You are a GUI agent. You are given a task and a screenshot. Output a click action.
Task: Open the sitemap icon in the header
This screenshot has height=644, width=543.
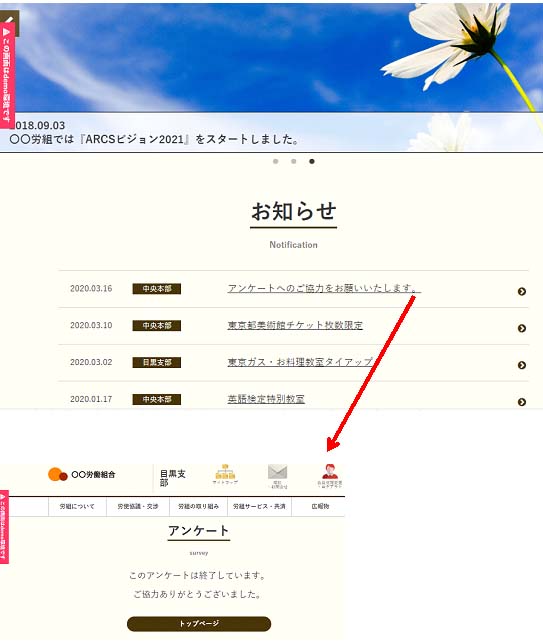click(x=225, y=474)
